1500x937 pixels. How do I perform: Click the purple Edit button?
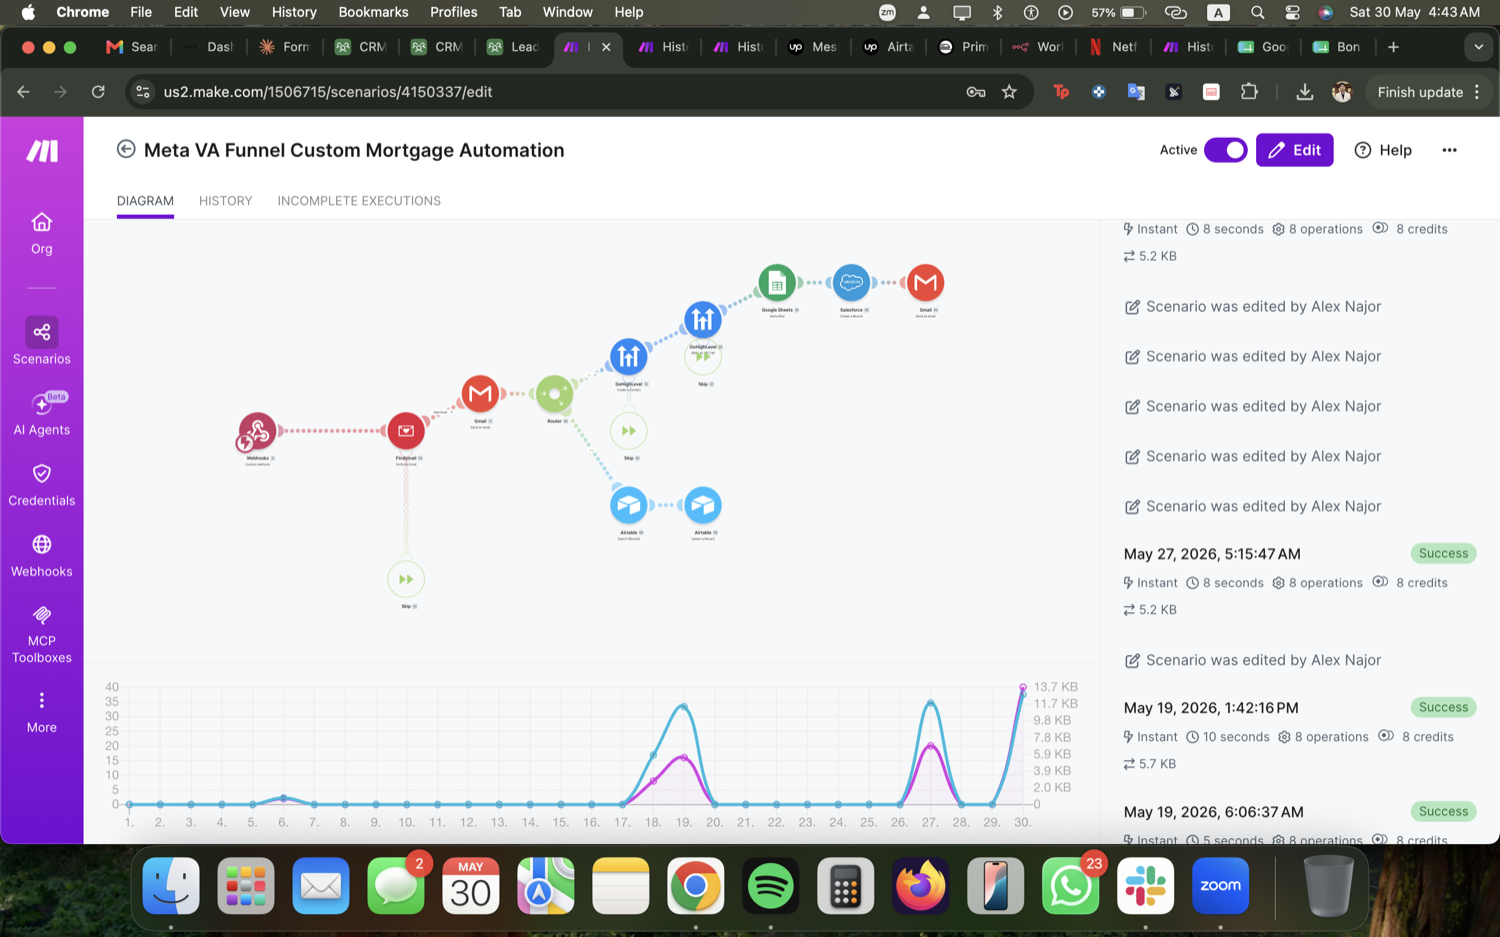[x=1294, y=150]
